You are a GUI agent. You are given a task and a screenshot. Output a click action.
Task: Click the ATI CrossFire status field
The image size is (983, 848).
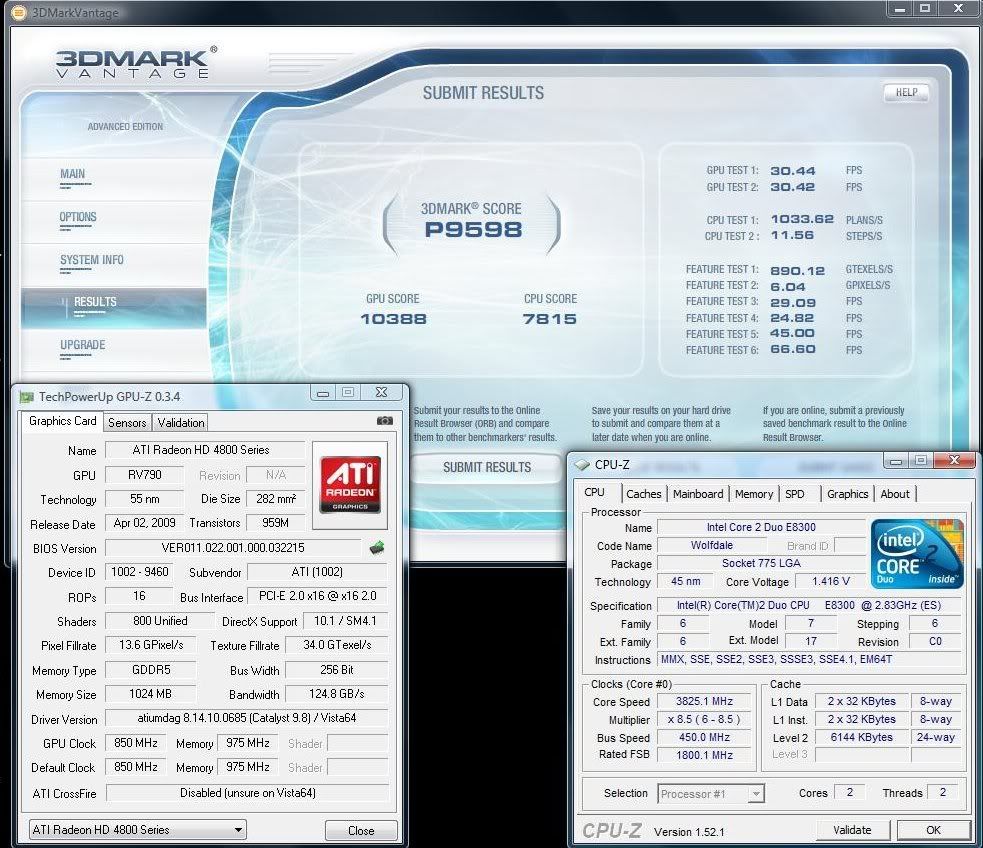[x=248, y=793]
